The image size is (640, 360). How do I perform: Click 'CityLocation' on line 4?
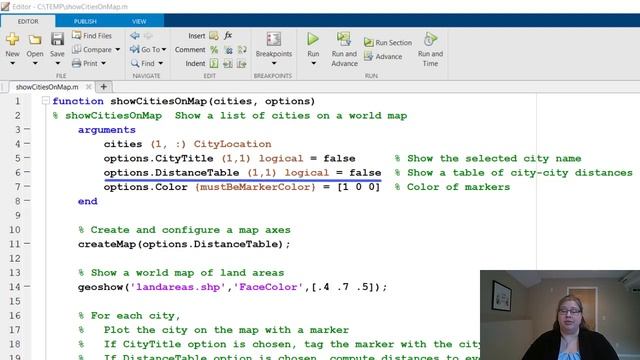[x=232, y=144]
